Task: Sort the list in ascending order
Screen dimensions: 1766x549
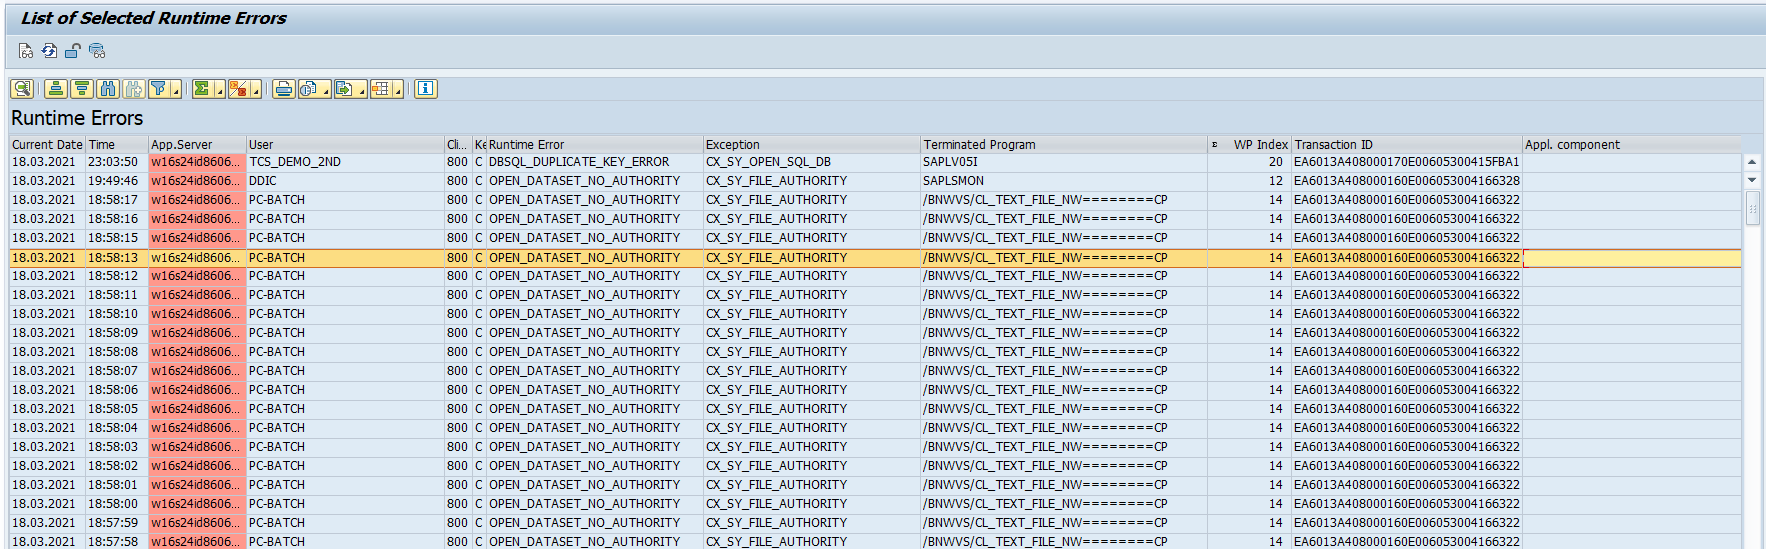Action: point(56,89)
